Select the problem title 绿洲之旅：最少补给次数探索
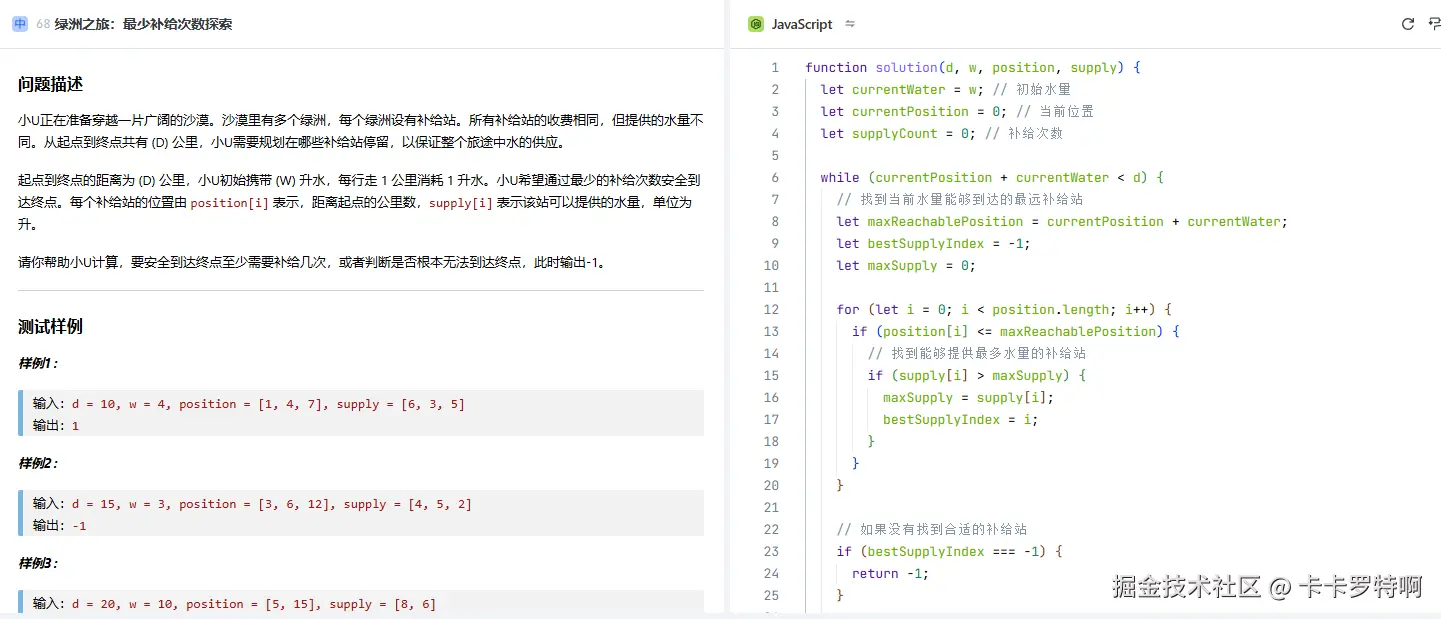 [147, 23]
